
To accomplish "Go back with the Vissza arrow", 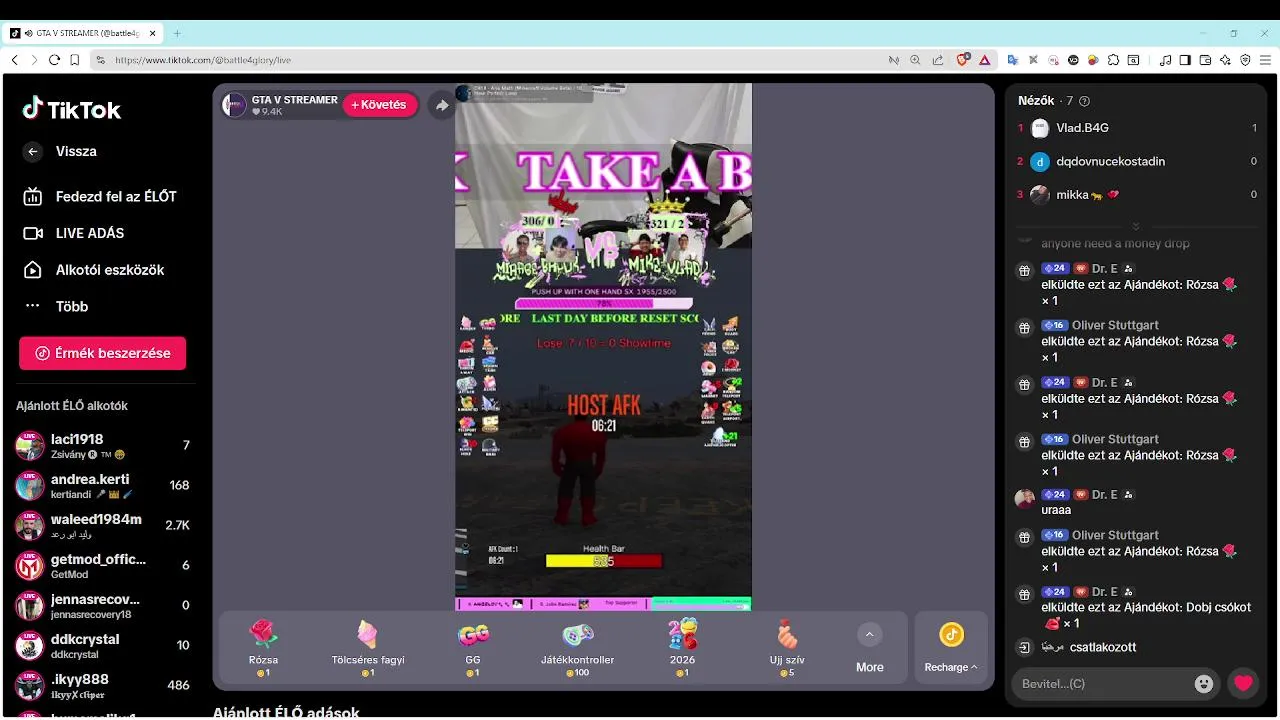I will (33, 151).
